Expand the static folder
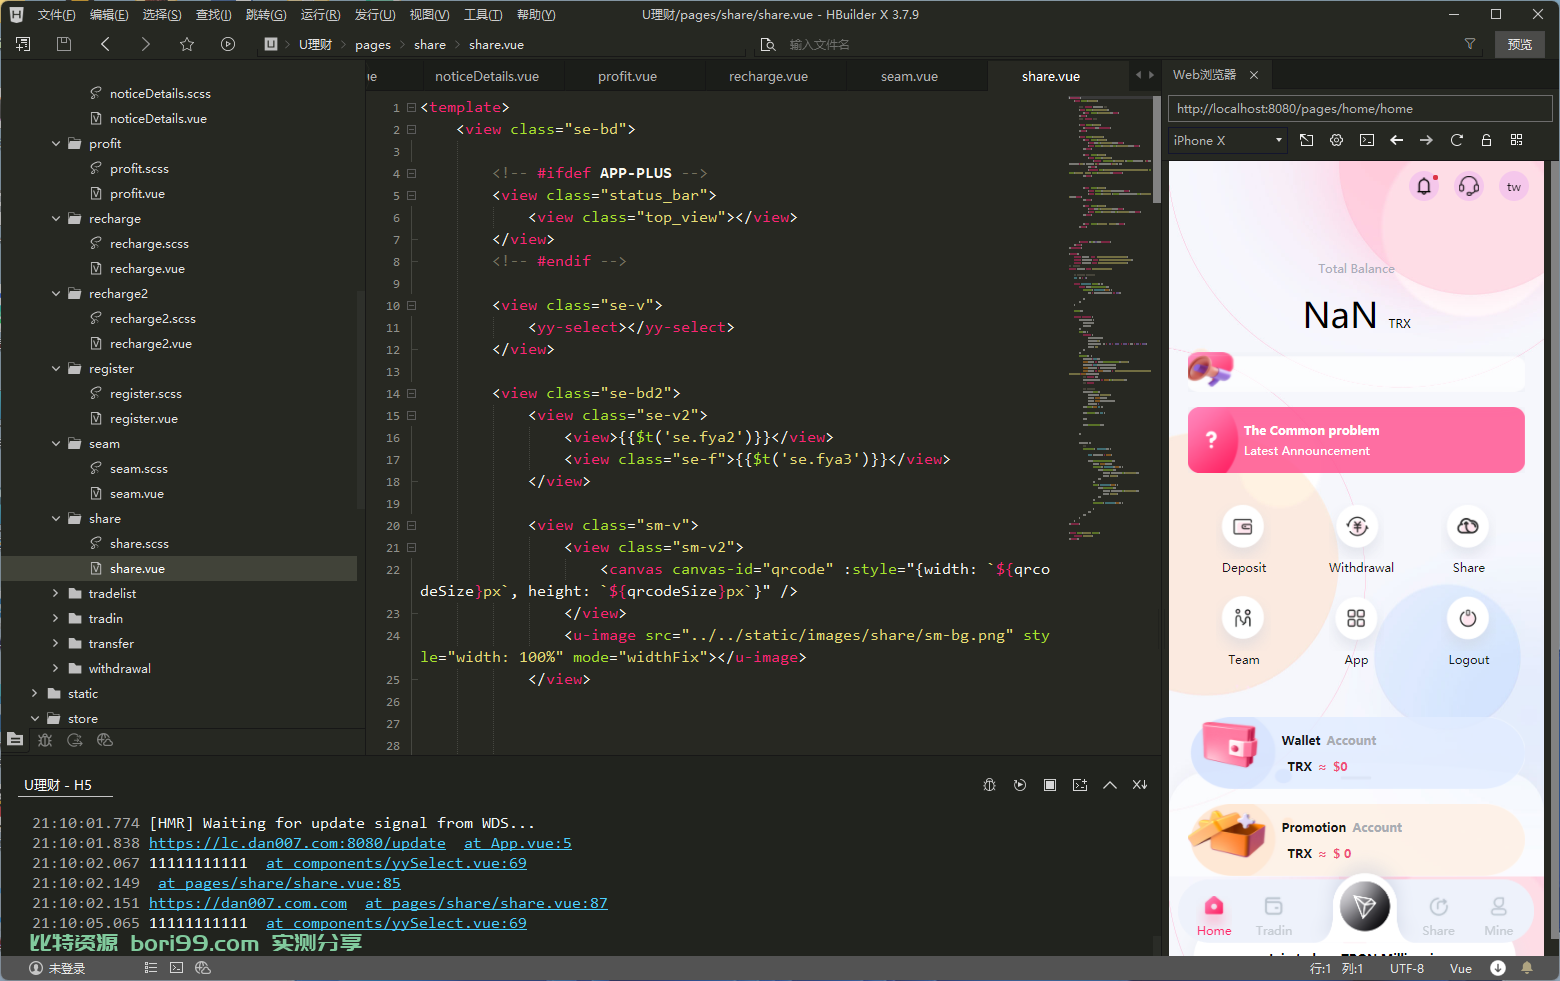The height and width of the screenshot is (981, 1560). pyautogui.click(x=35, y=694)
